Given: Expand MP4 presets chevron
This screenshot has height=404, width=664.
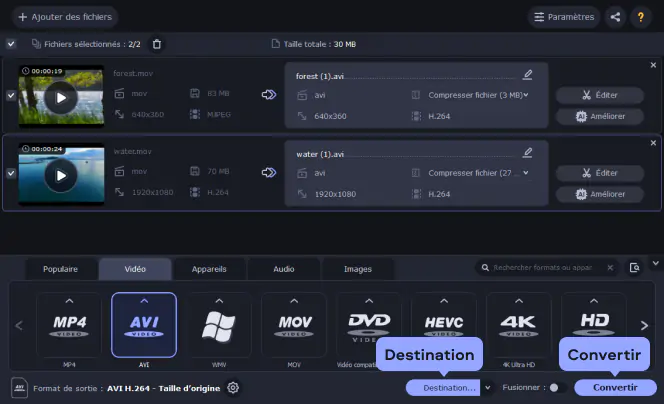Looking at the screenshot, I should click(69, 301).
